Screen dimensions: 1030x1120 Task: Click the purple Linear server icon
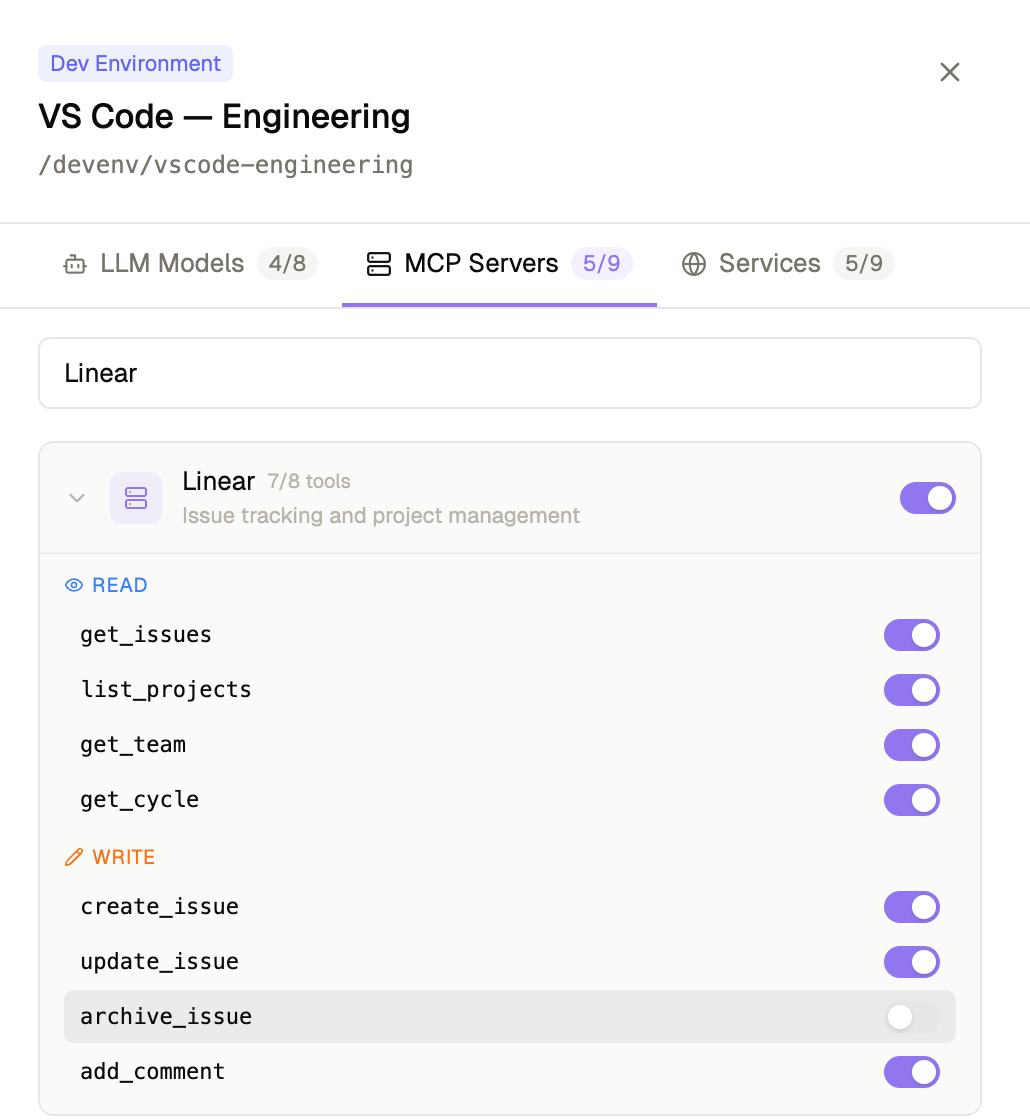136,497
